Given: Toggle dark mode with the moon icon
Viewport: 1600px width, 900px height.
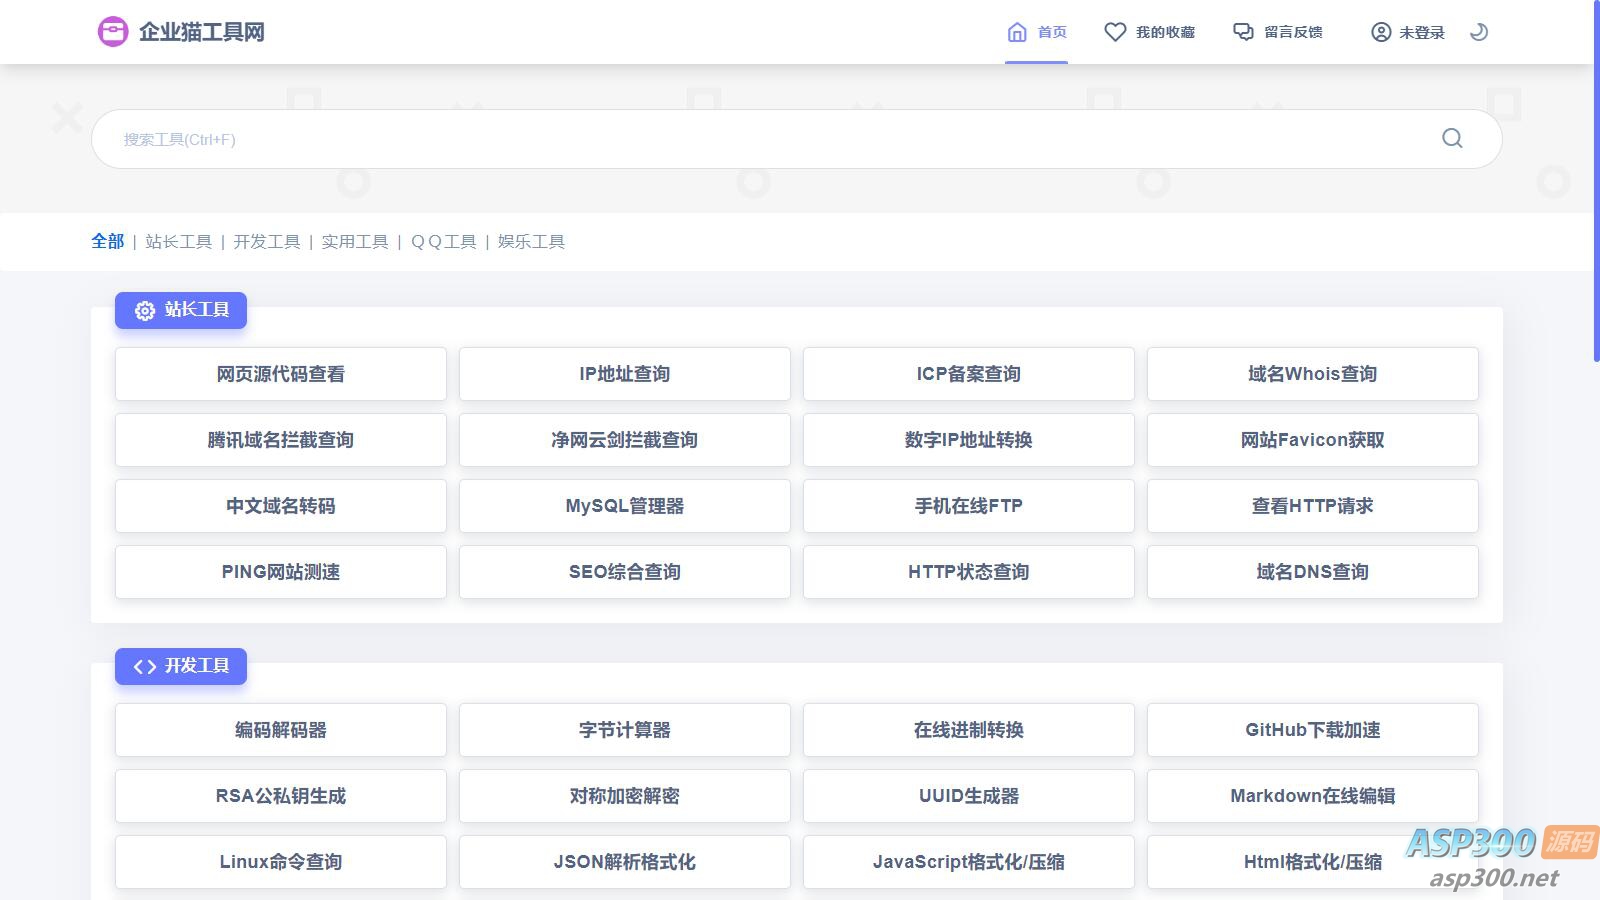Looking at the screenshot, I should click(x=1479, y=32).
